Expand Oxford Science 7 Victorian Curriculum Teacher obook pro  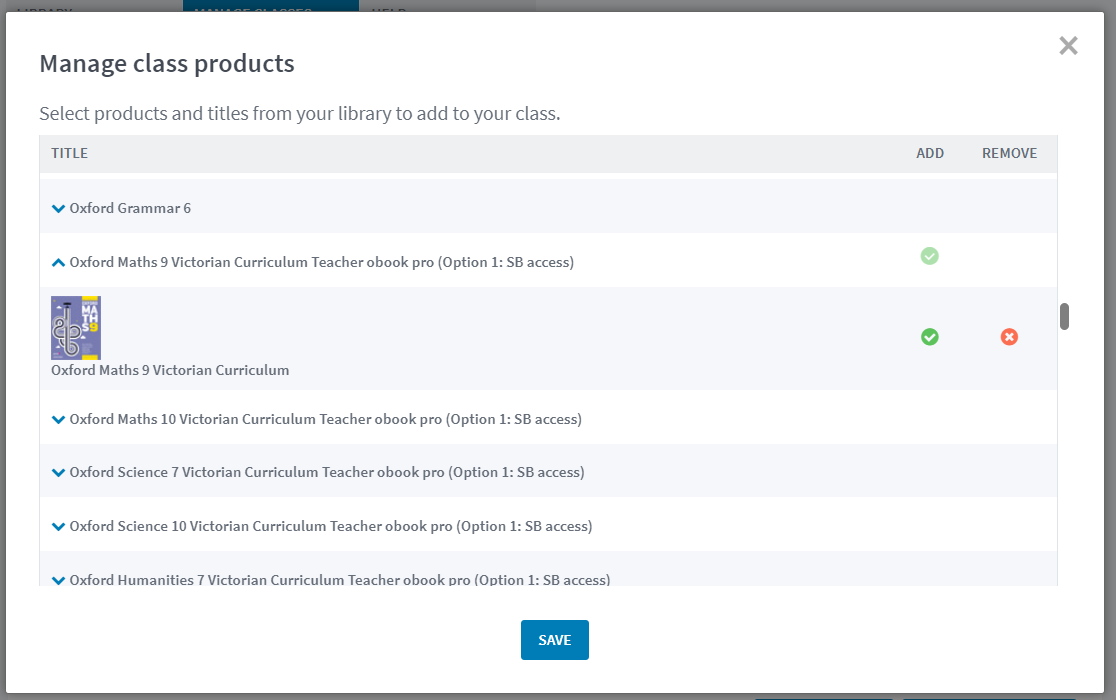(x=58, y=472)
